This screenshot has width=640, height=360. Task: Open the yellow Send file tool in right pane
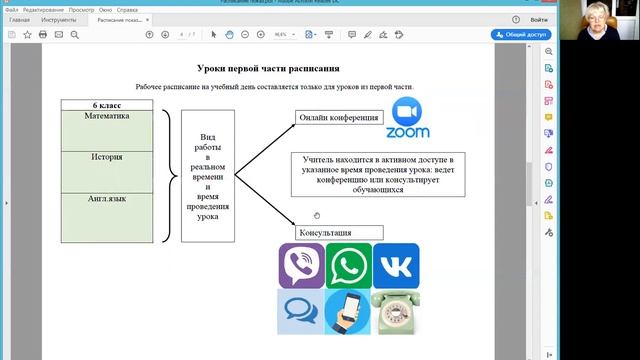pos(549,216)
